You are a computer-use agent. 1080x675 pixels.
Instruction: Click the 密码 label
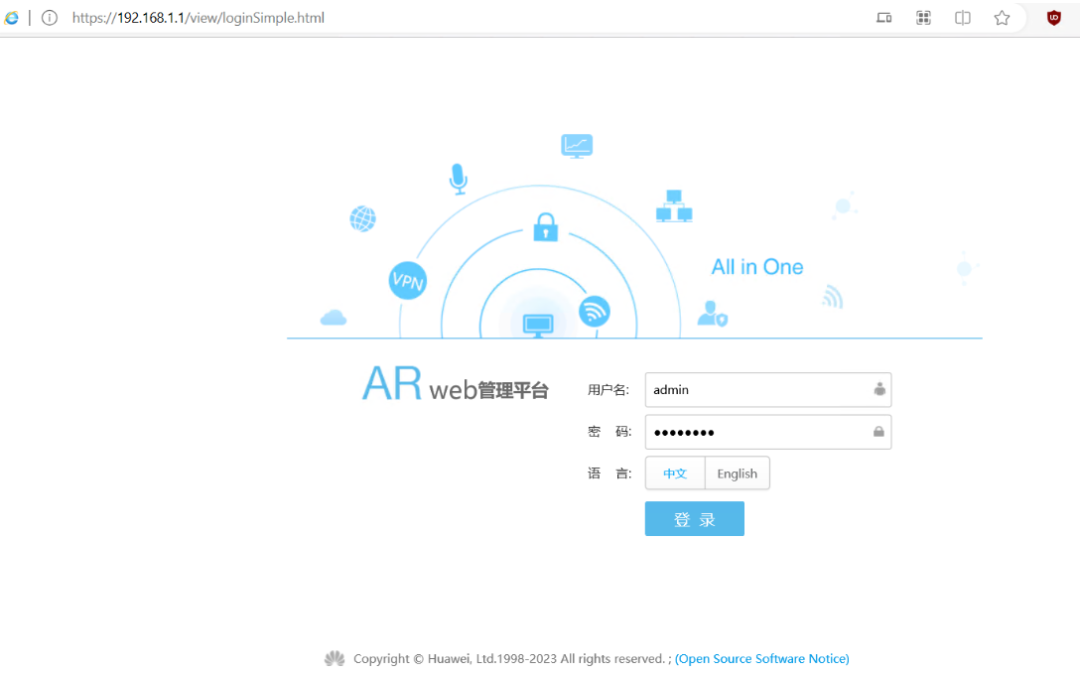coord(609,432)
